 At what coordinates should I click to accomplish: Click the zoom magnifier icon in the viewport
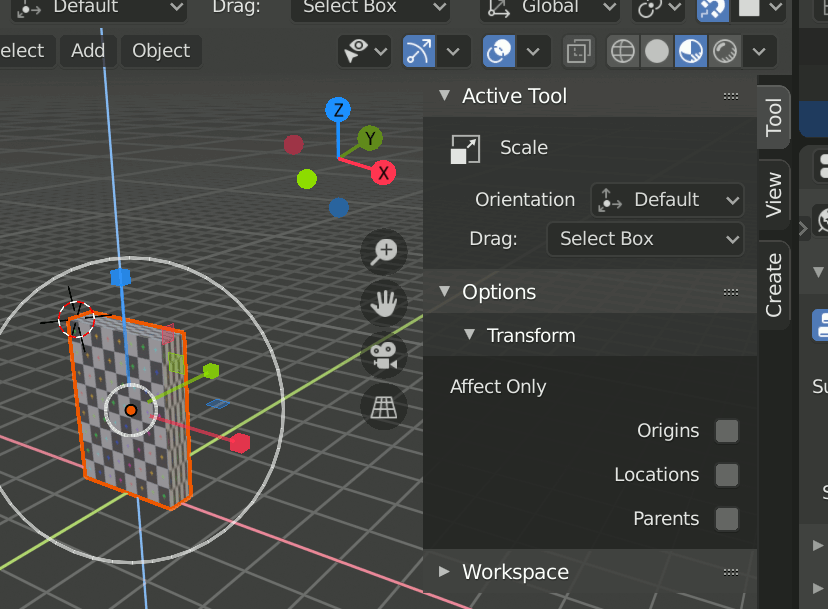(x=384, y=252)
